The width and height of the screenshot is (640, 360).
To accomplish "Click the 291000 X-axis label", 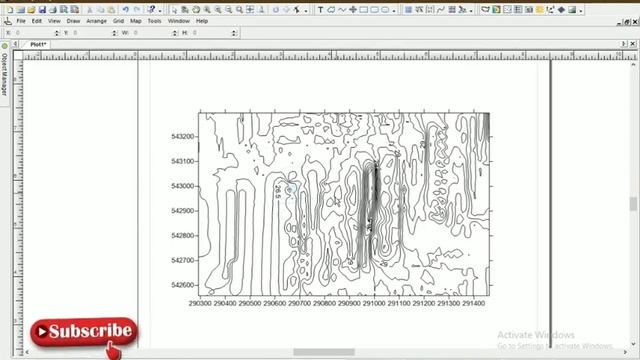I will coord(374,303).
